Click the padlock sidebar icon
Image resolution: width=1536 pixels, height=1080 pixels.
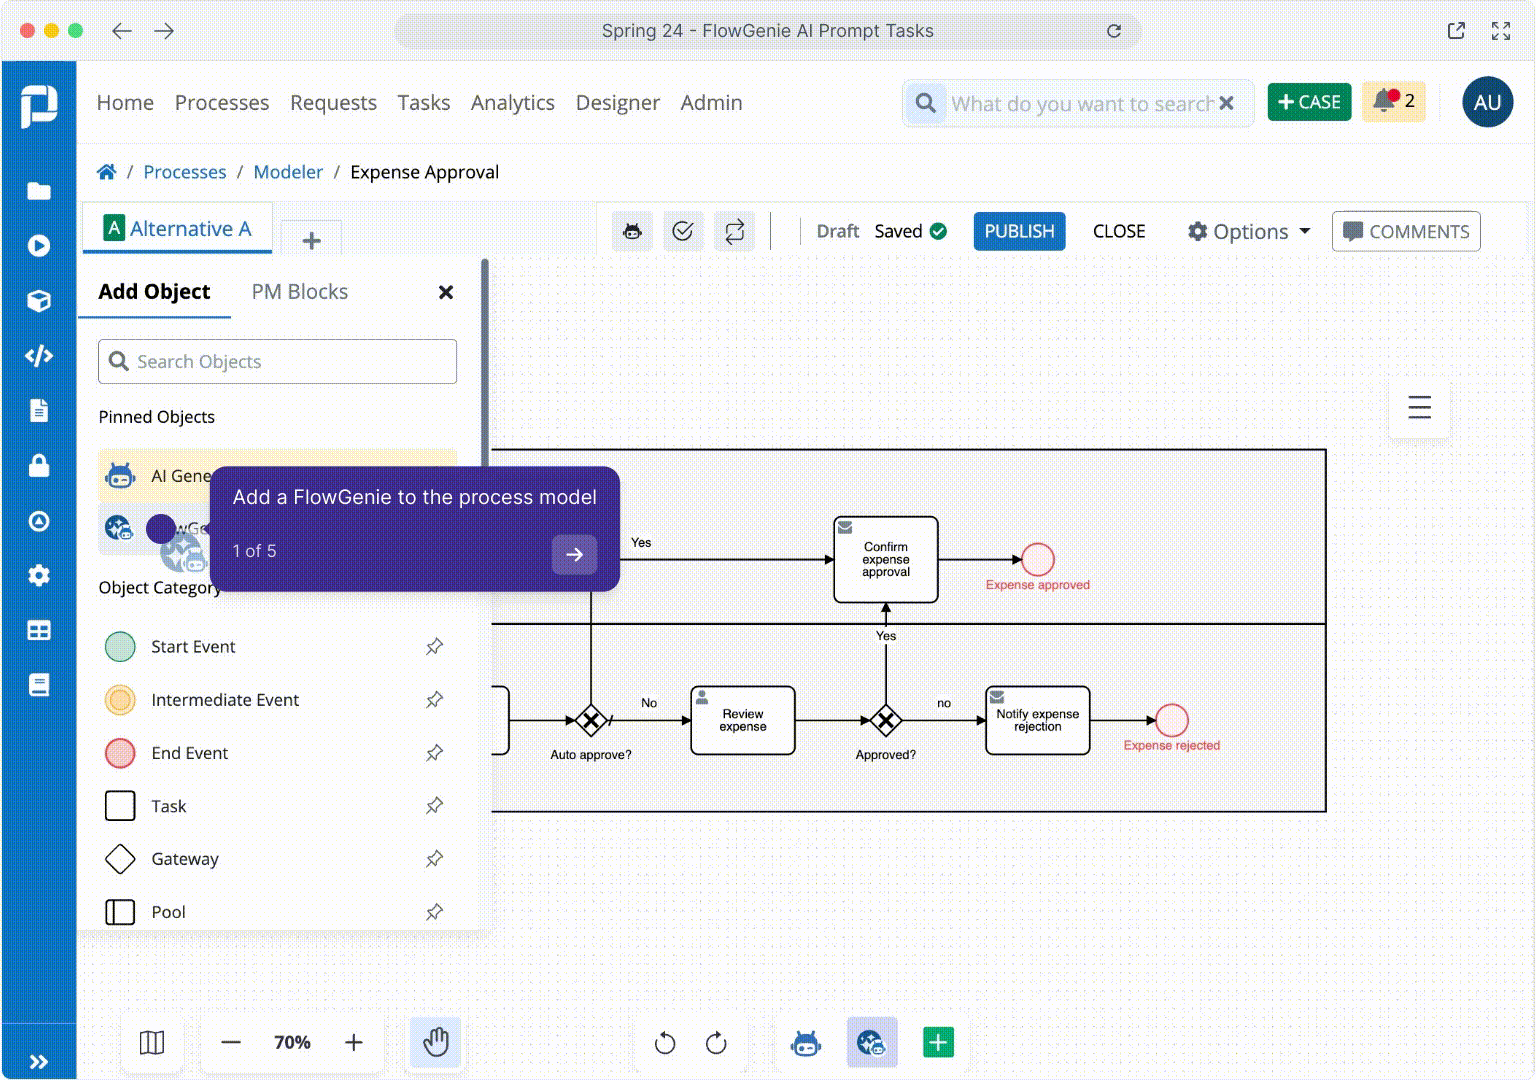click(39, 466)
